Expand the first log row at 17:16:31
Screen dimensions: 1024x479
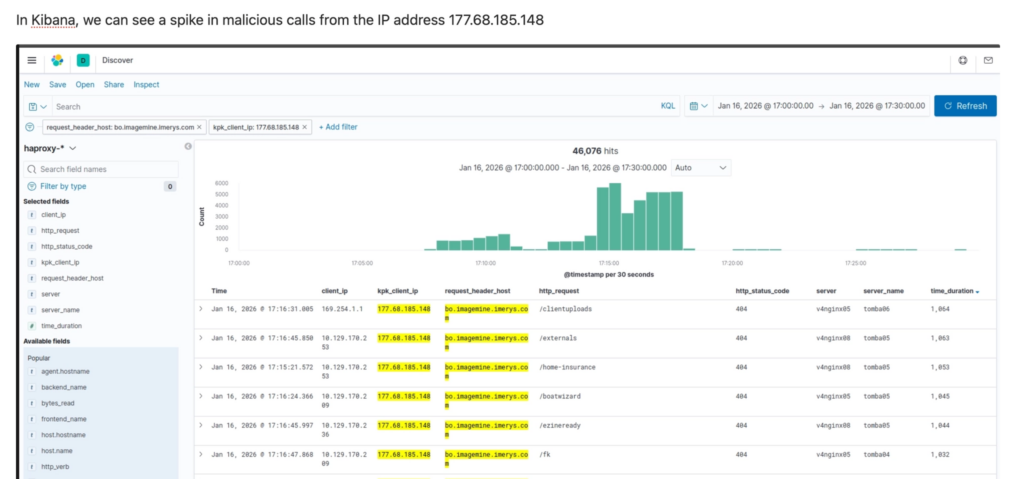tap(201, 309)
